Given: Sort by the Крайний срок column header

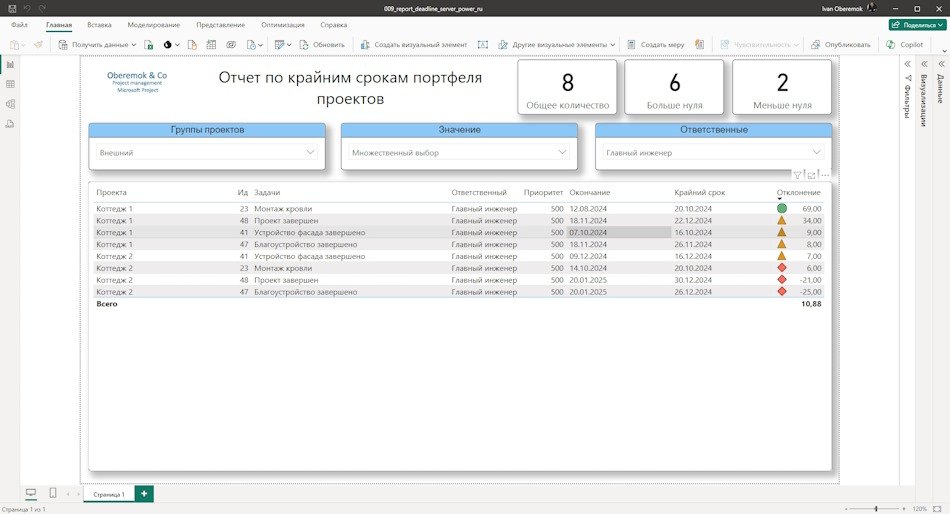Looking at the screenshot, I should coord(700,193).
